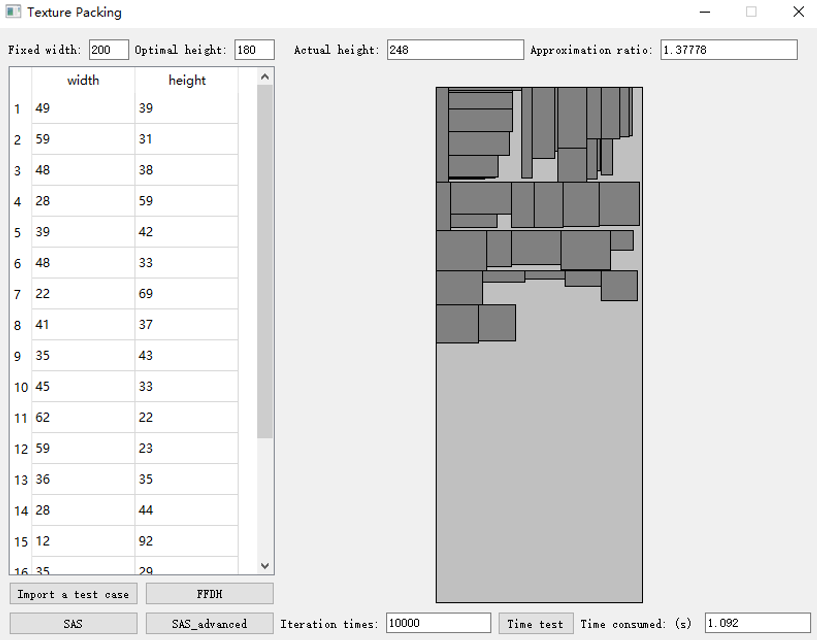The image size is (817, 640).
Task: Run the SAS algorithm button
Action: (x=73, y=624)
